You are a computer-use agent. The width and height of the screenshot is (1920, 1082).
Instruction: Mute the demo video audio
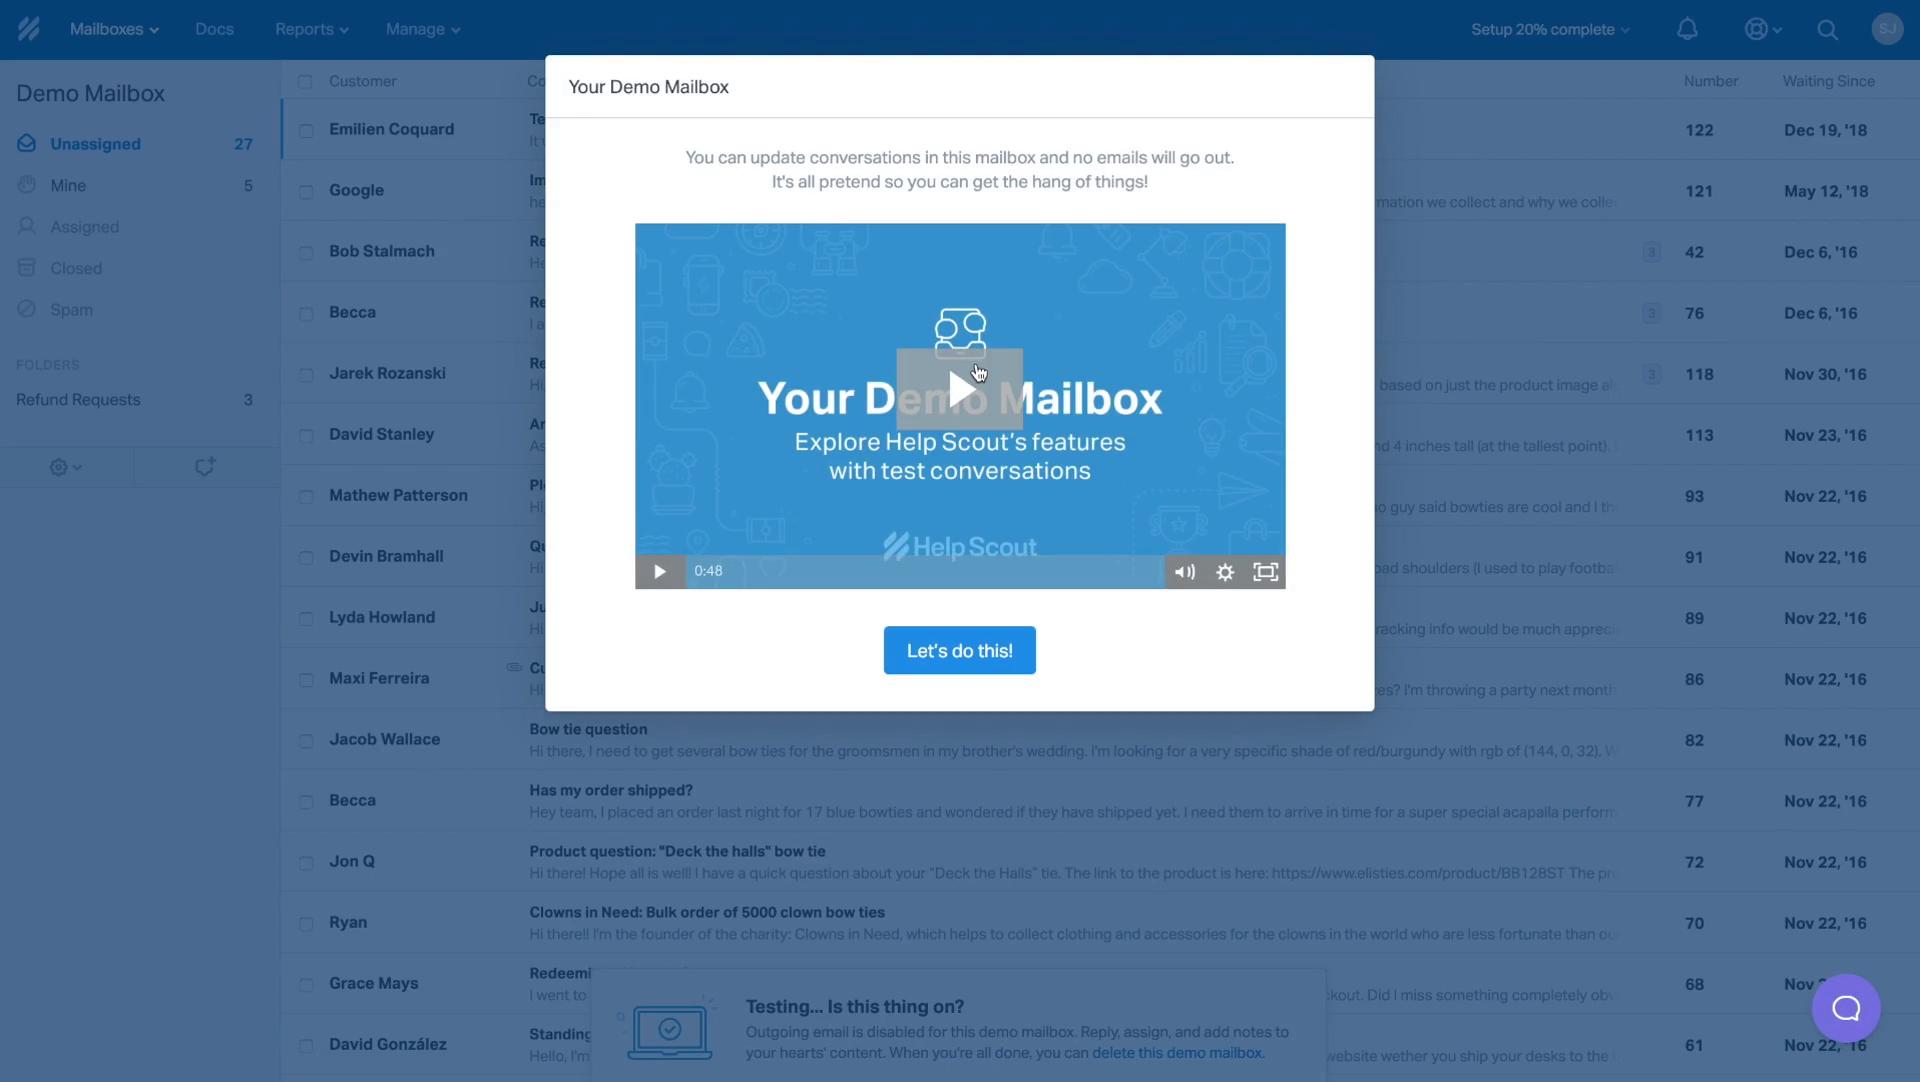(x=1183, y=571)
